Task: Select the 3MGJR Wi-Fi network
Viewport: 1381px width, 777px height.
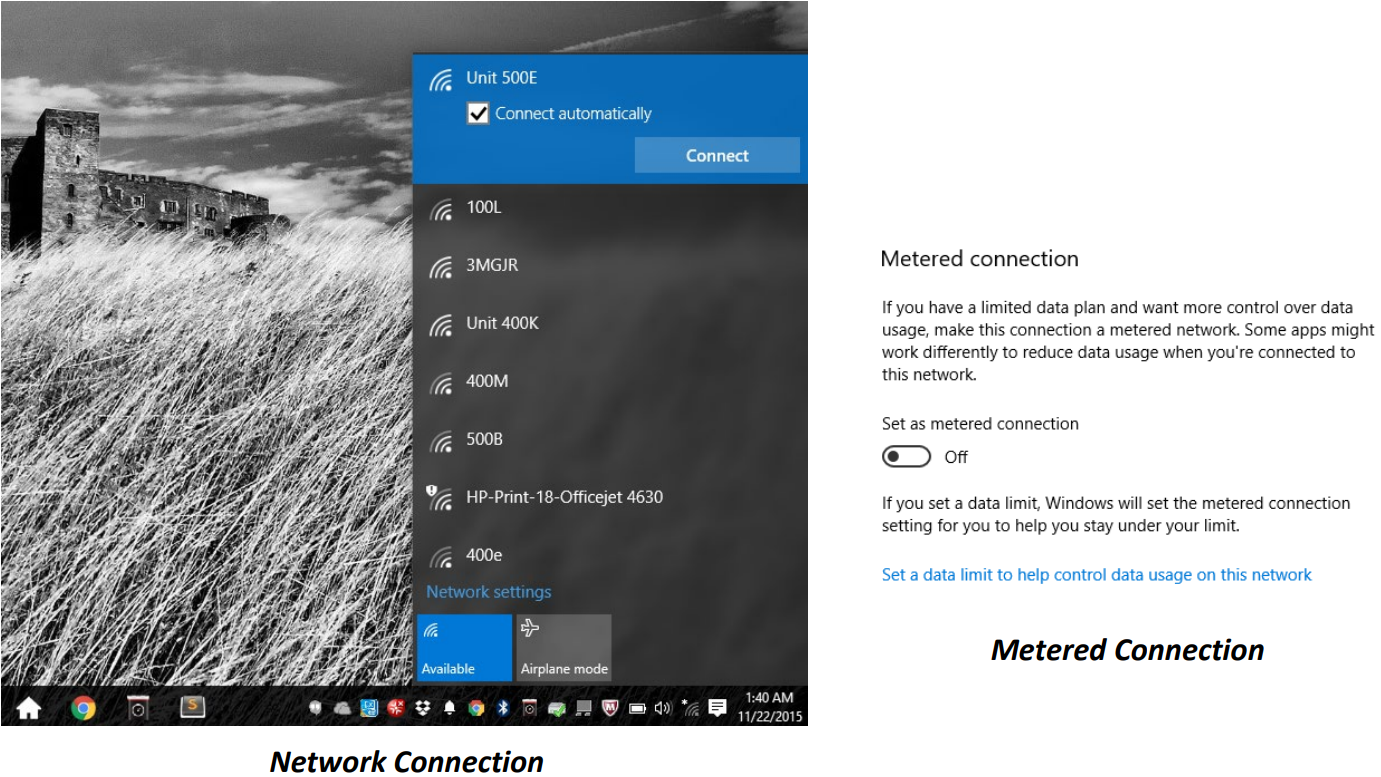Action: pos(610,266)
